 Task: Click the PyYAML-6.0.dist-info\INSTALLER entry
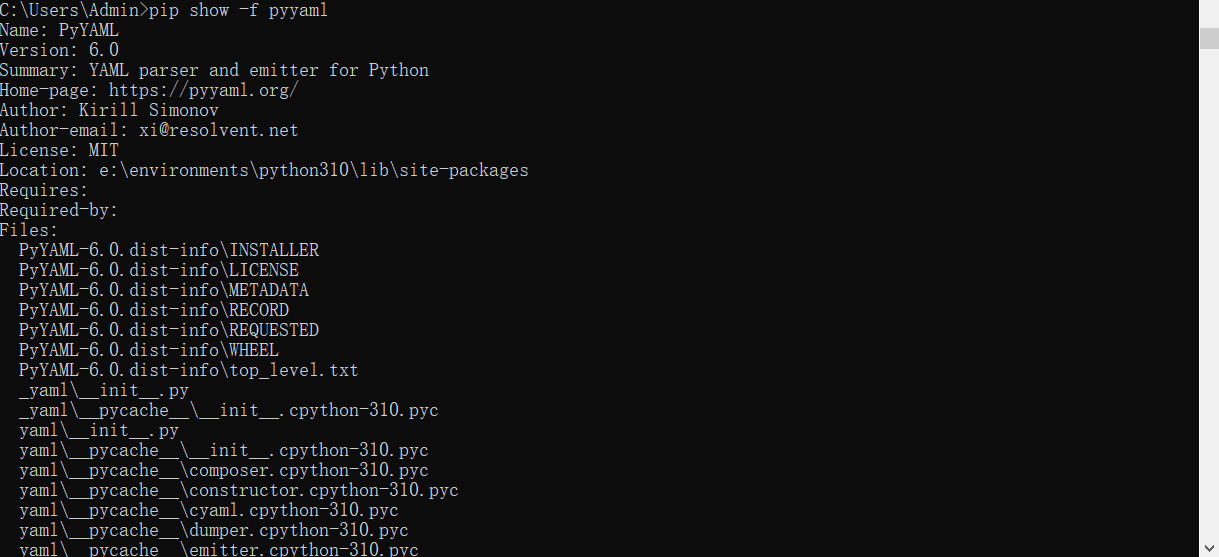coord(169,250)
